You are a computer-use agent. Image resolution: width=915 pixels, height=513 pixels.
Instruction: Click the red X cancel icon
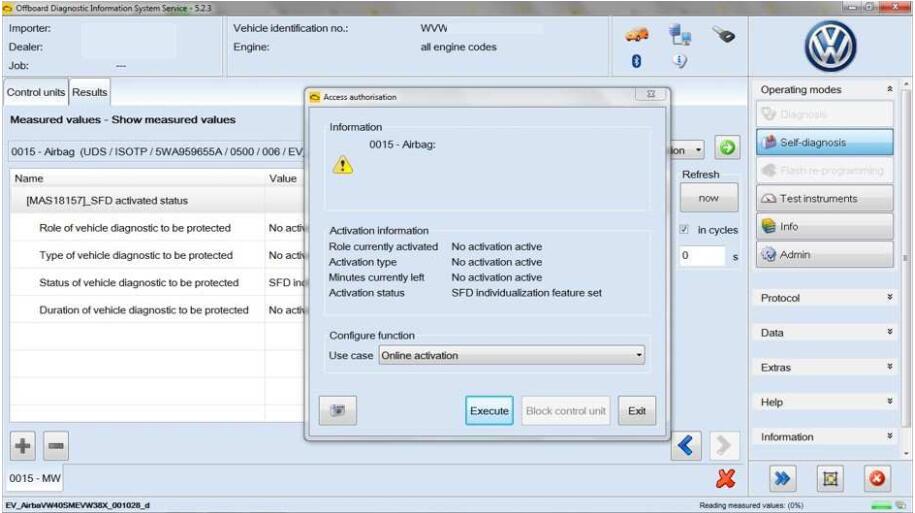coord(725,479)
